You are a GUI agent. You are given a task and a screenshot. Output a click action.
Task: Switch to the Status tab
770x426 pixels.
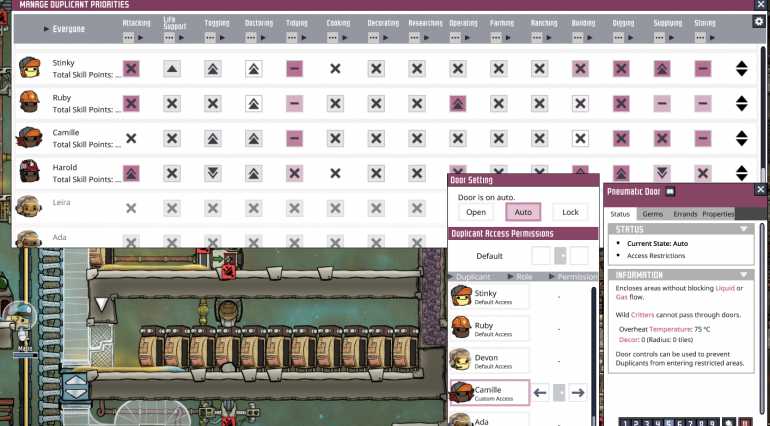coord(620,214)
